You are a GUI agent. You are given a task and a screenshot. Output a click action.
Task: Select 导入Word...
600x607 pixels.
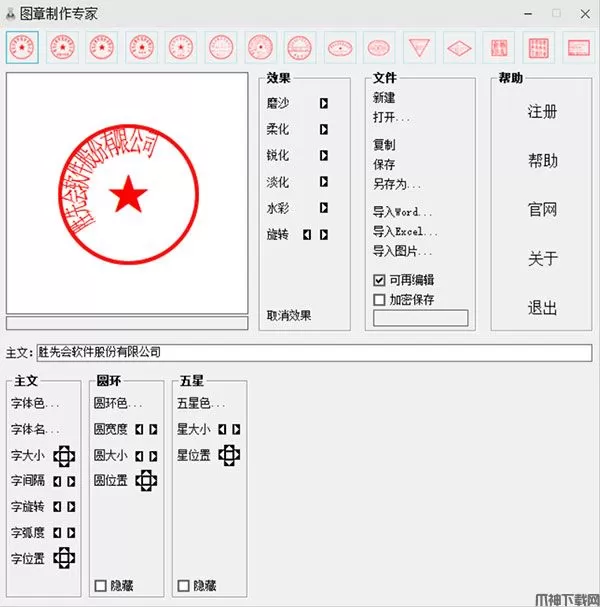pos(402,212)
